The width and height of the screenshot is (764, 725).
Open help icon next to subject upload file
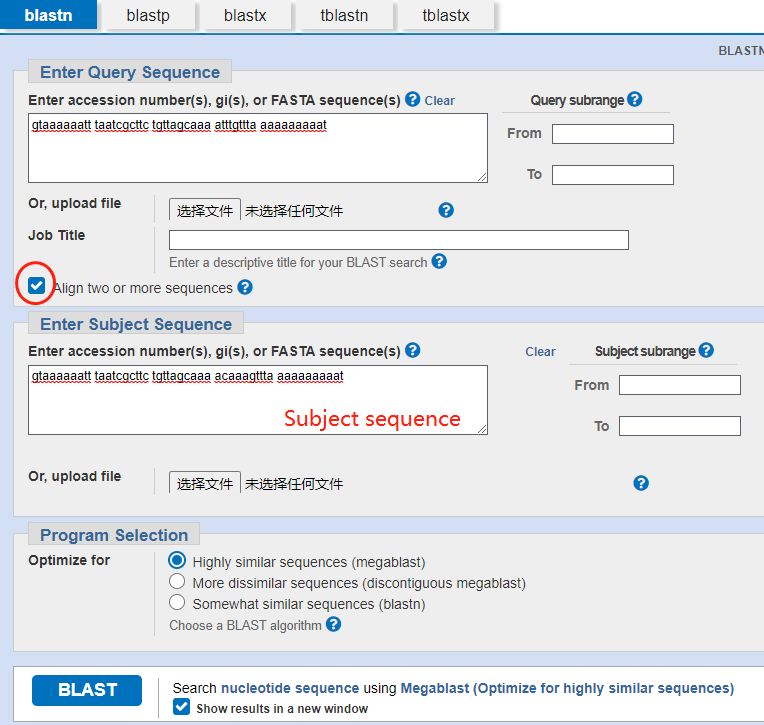coord(641,483)
